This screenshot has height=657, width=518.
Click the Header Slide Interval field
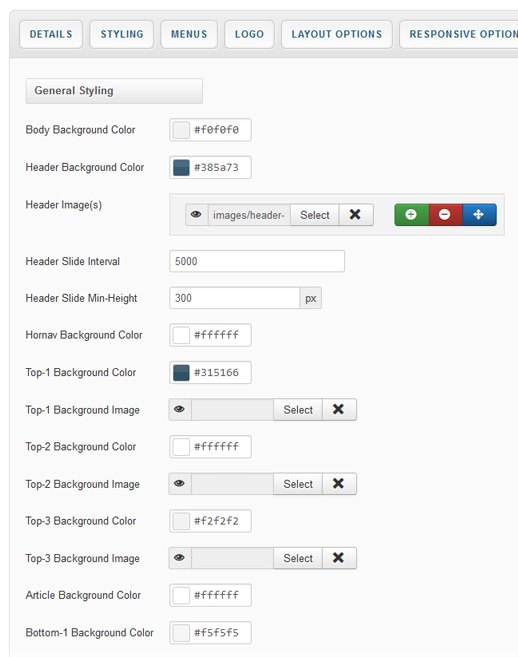click(x=257, y=261)
